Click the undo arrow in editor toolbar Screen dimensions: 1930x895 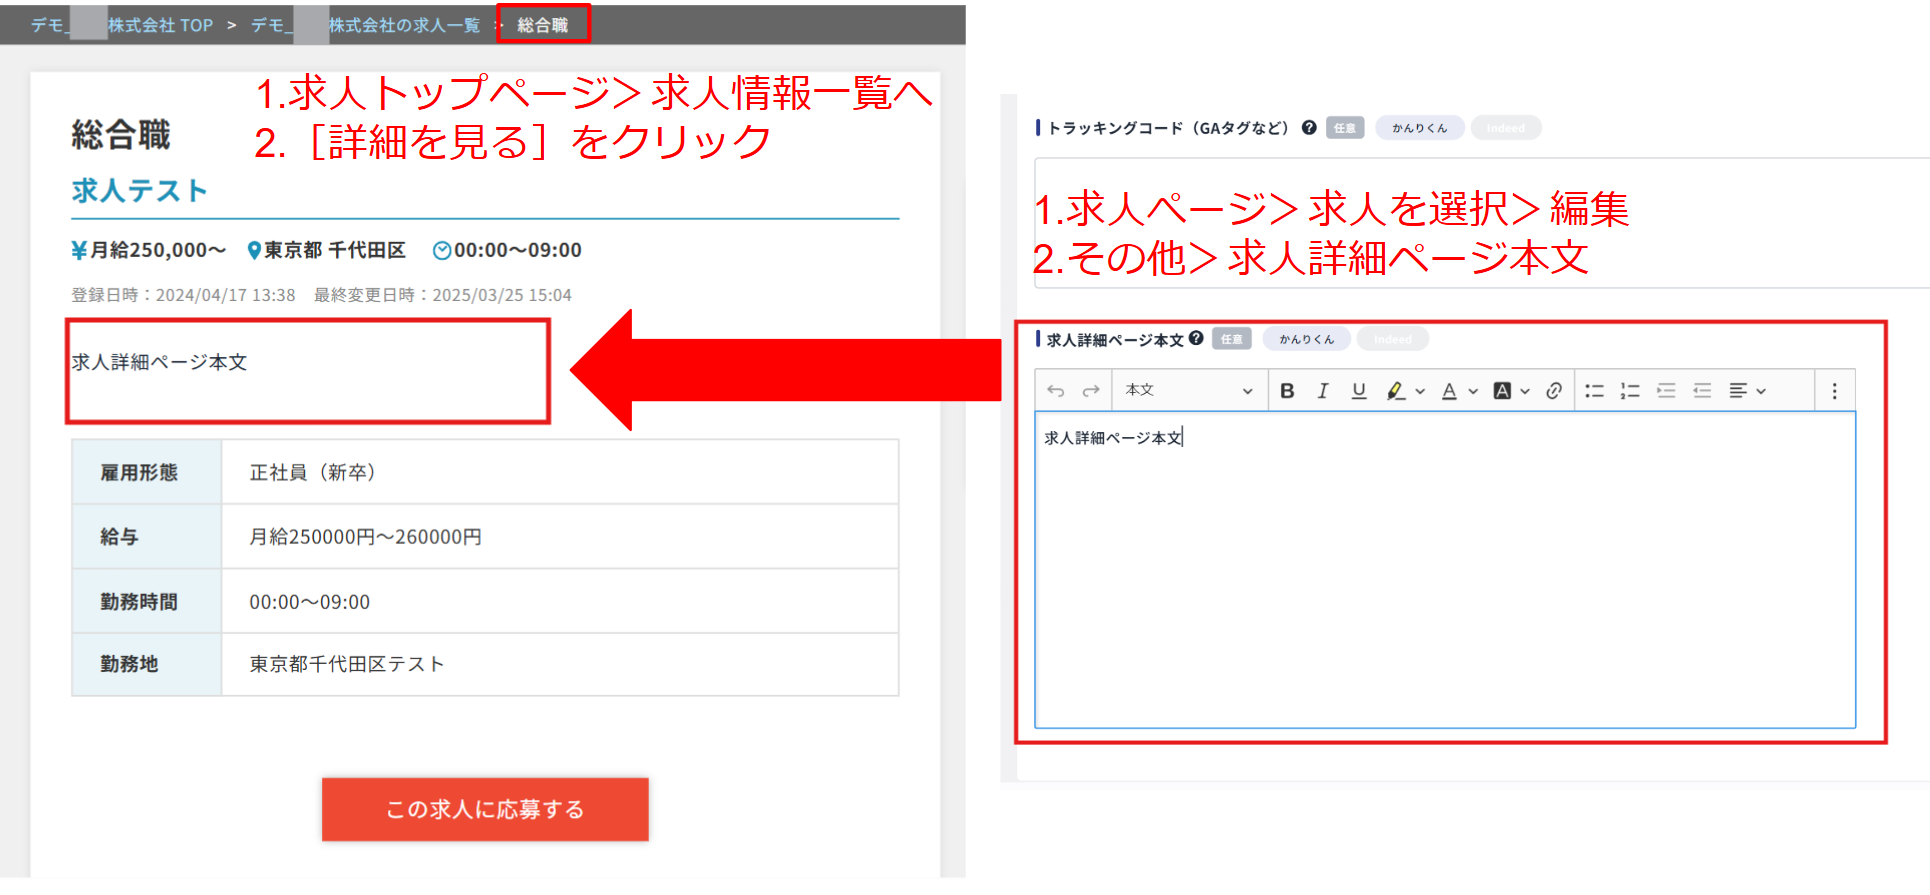tap(1056, 391)
